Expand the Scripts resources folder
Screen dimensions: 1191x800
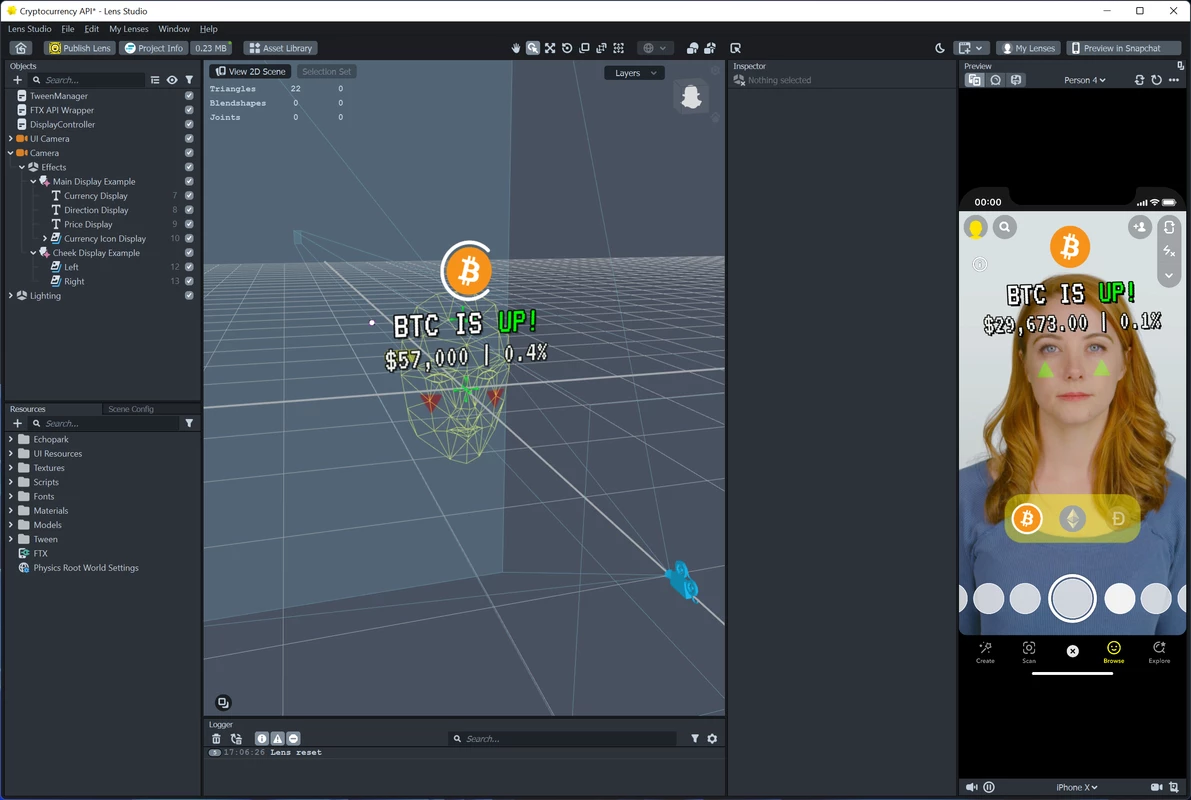click(11, 482)
